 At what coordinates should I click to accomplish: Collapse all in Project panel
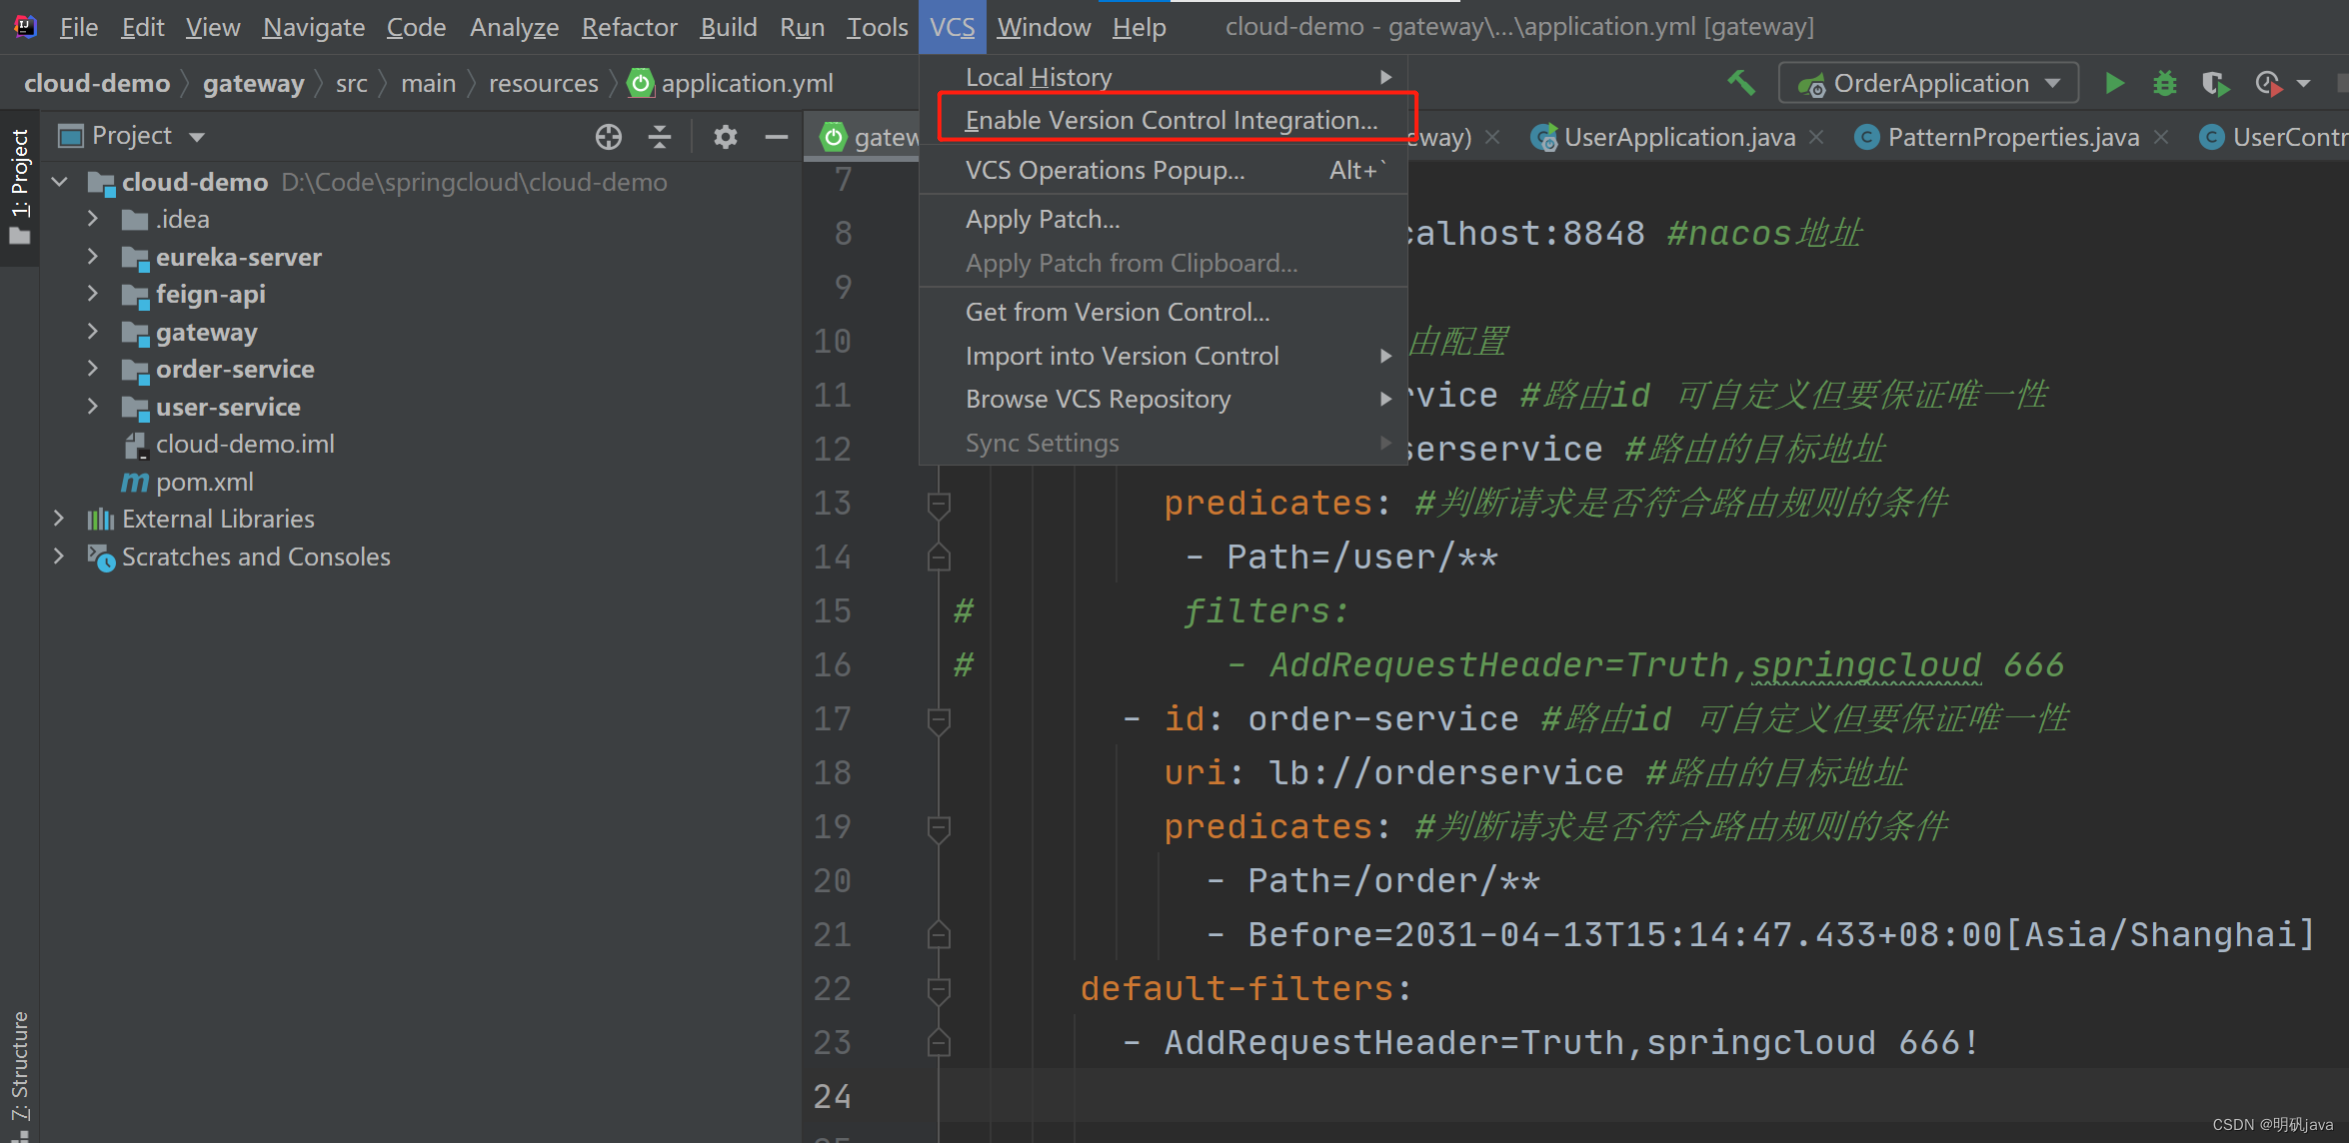[659, 137]
